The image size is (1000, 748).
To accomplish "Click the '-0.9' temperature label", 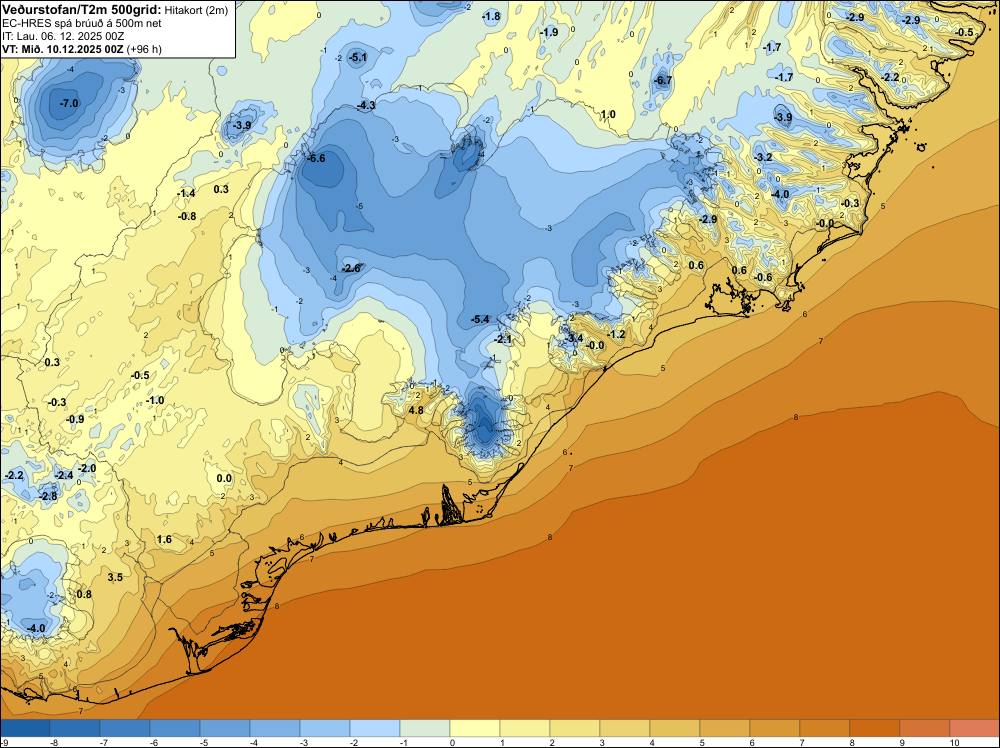I will click(75, 419).
